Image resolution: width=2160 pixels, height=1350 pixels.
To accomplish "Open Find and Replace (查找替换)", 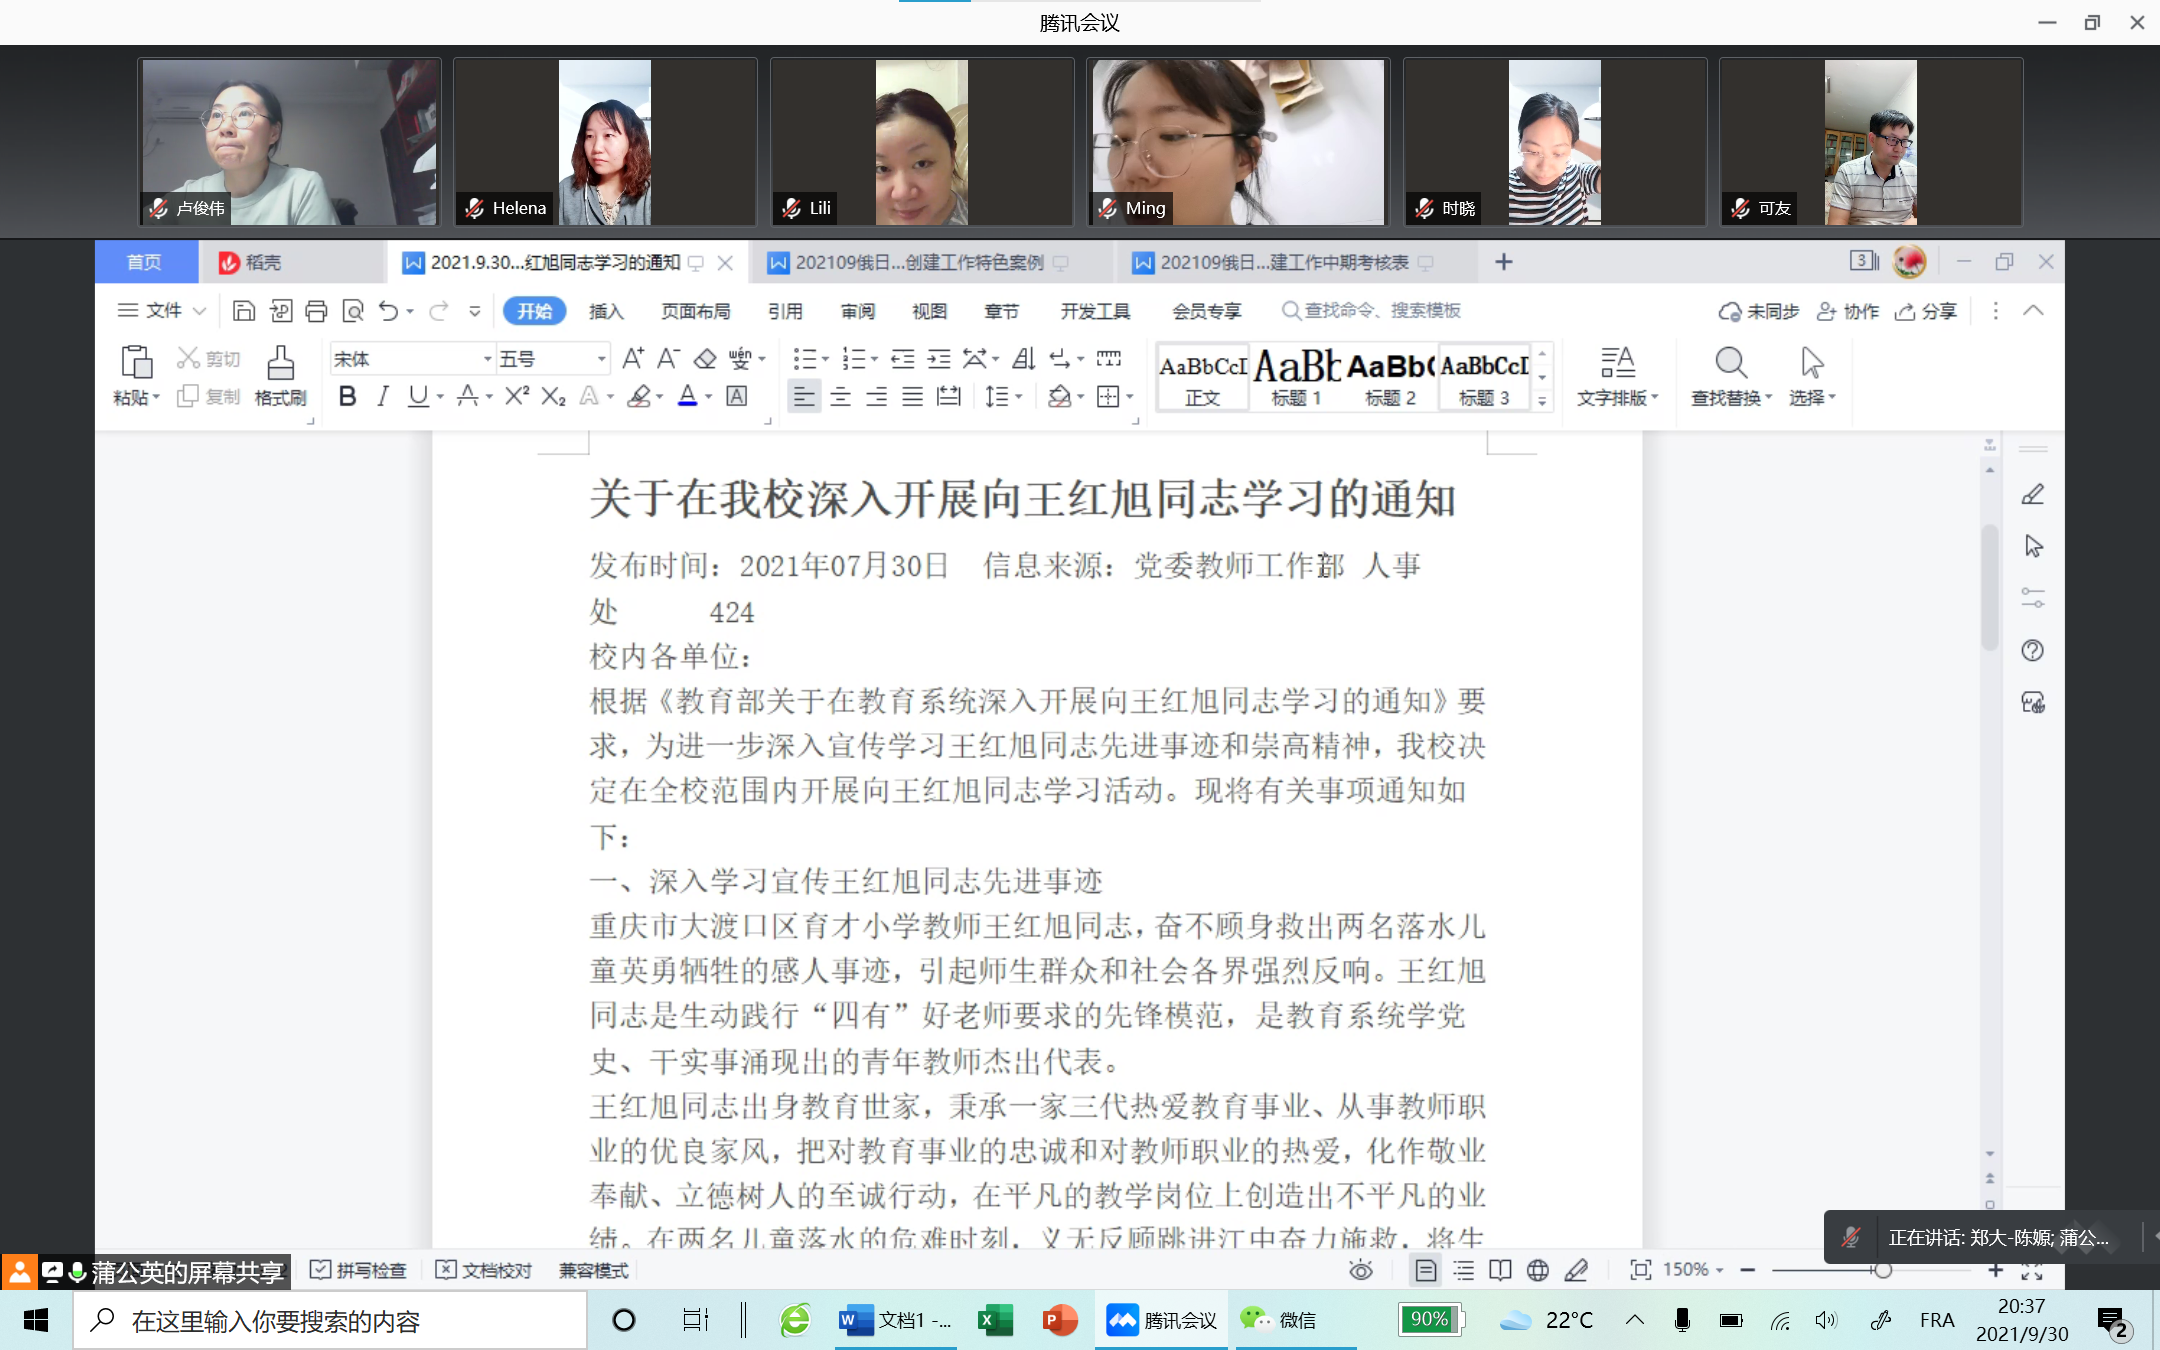I will [x=1729, y=375].
